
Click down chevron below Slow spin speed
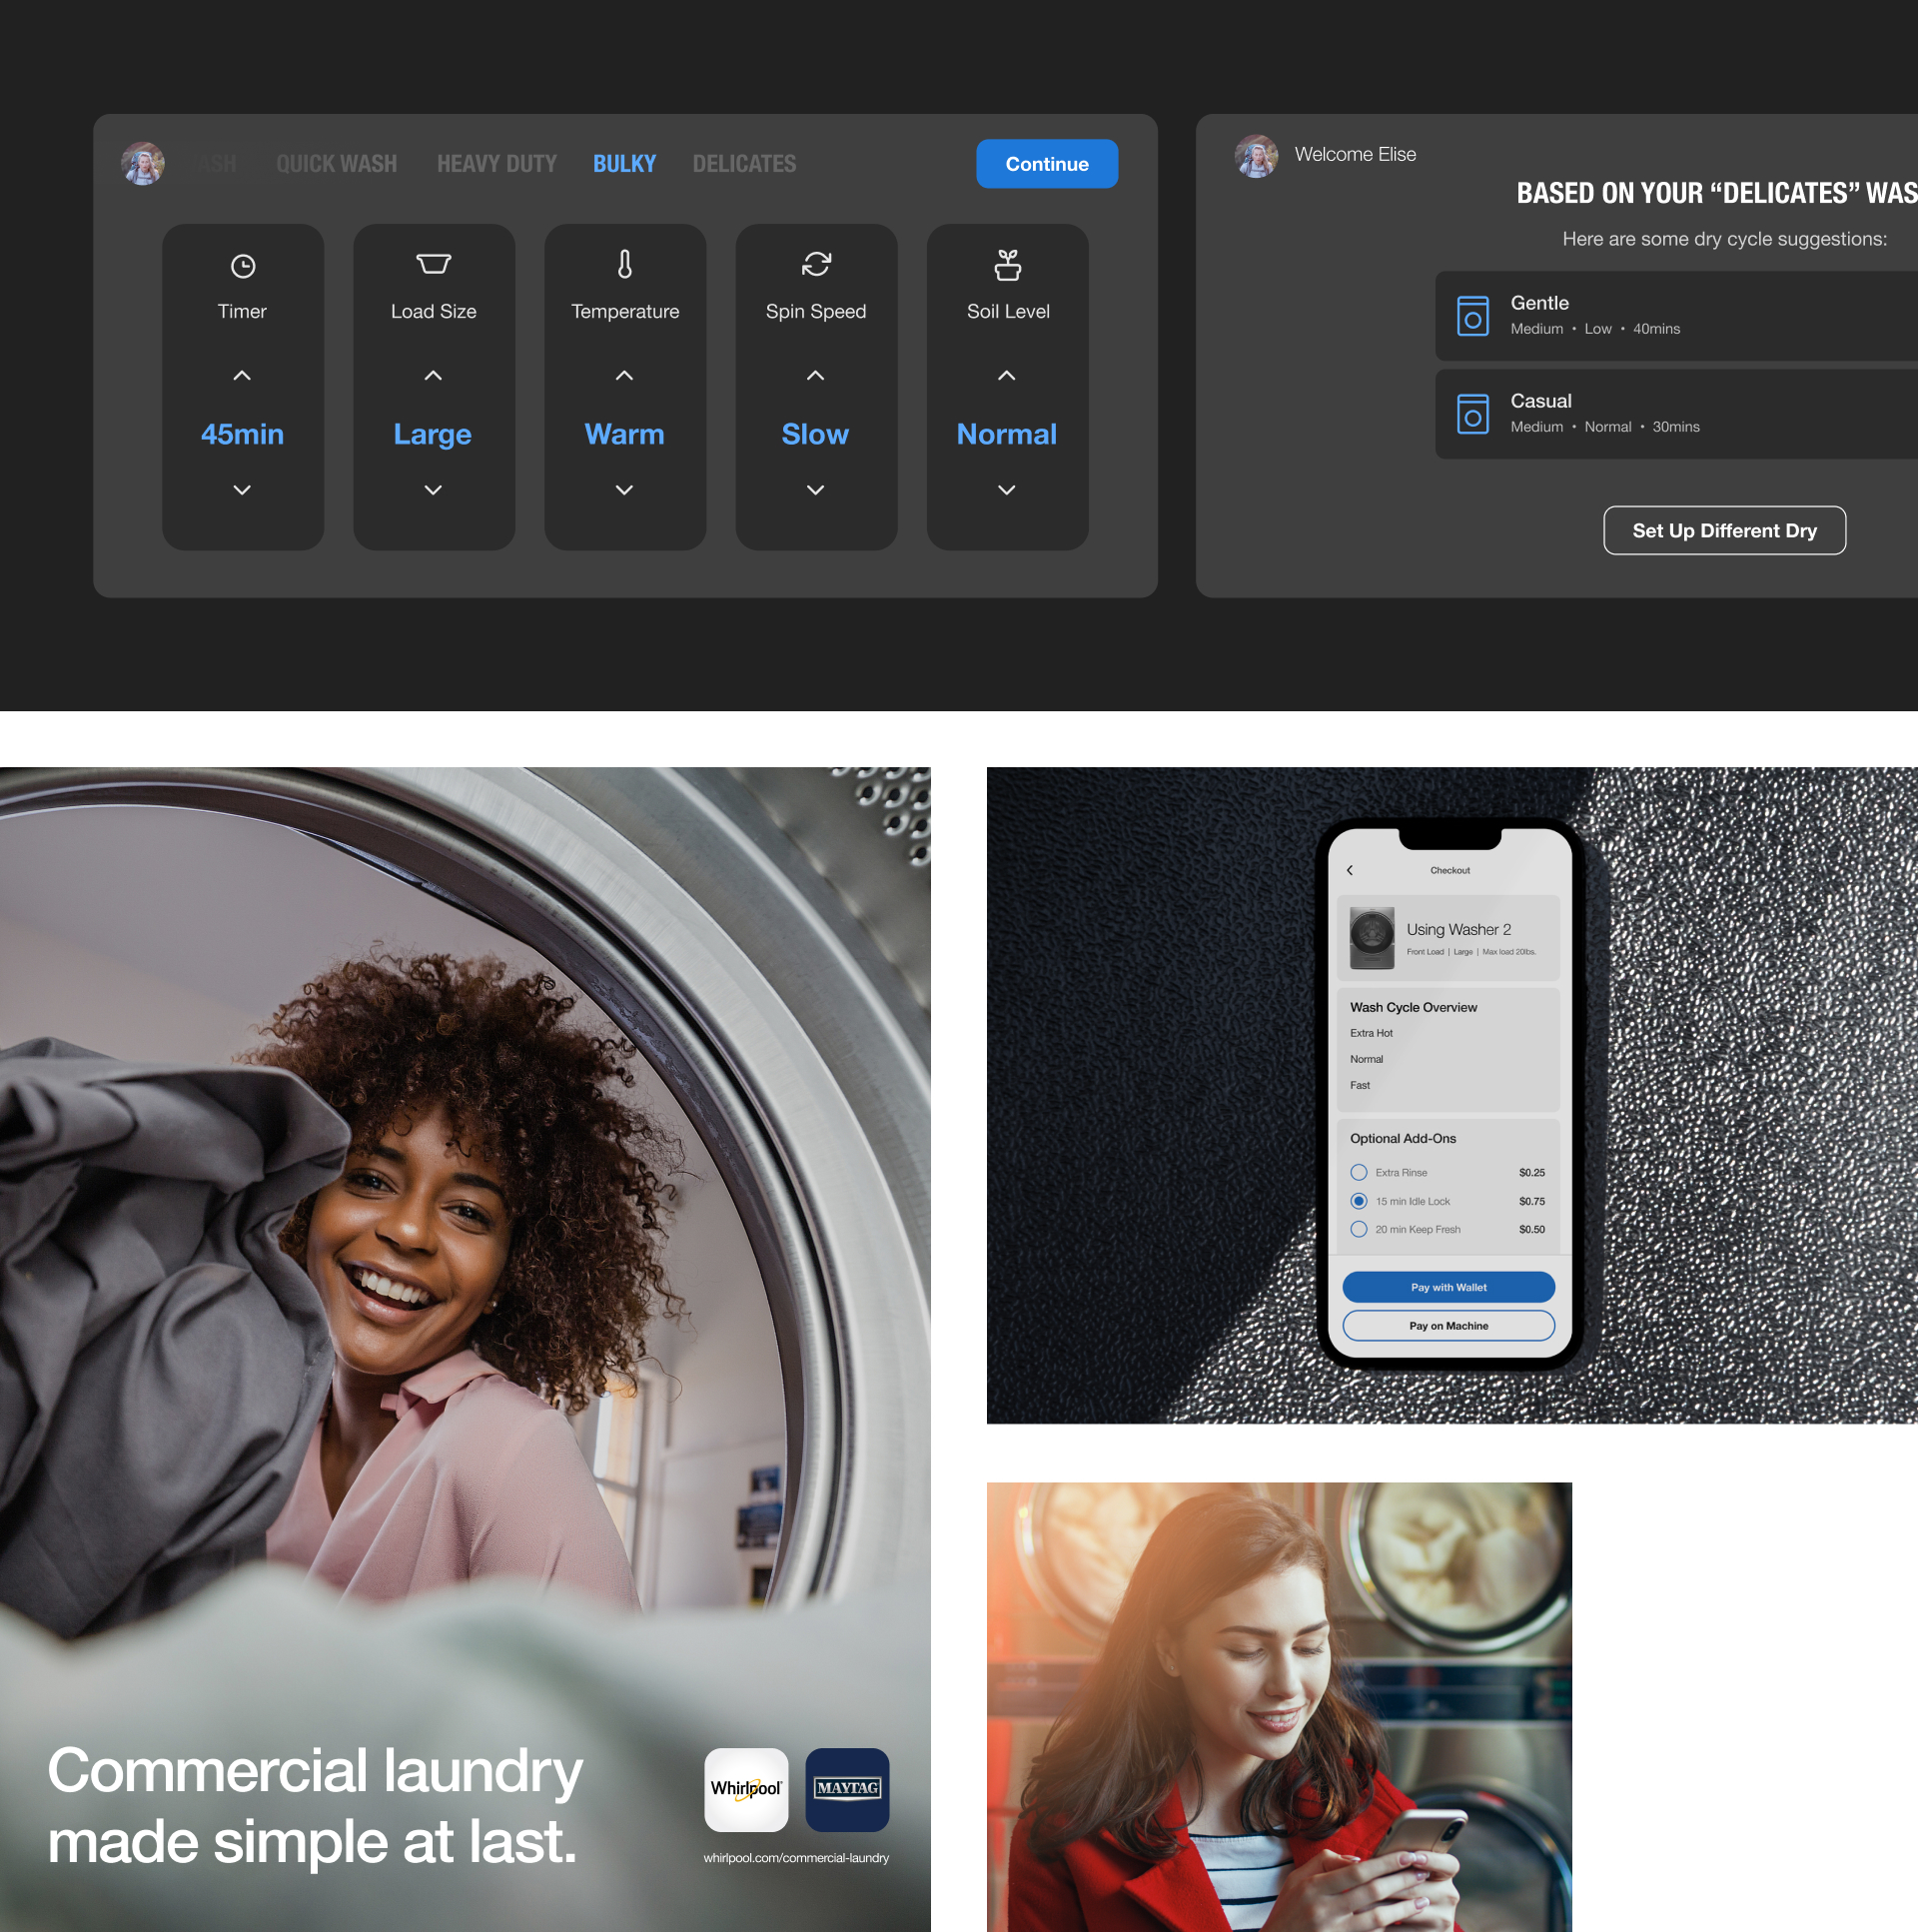click(815, 490)
